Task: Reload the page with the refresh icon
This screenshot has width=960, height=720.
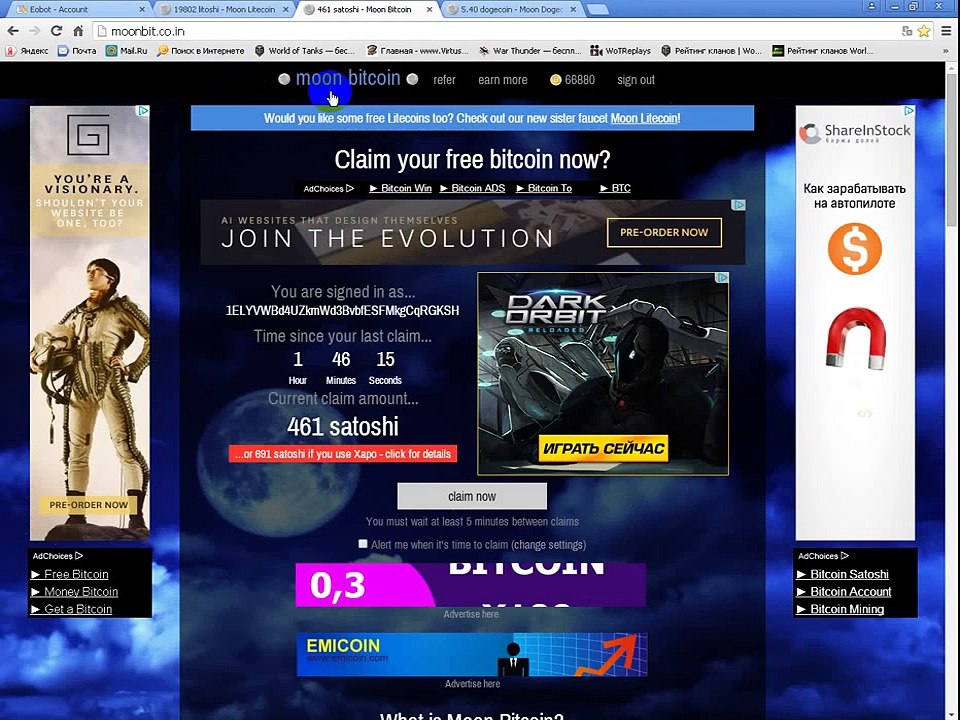Action: pos(56,31)
